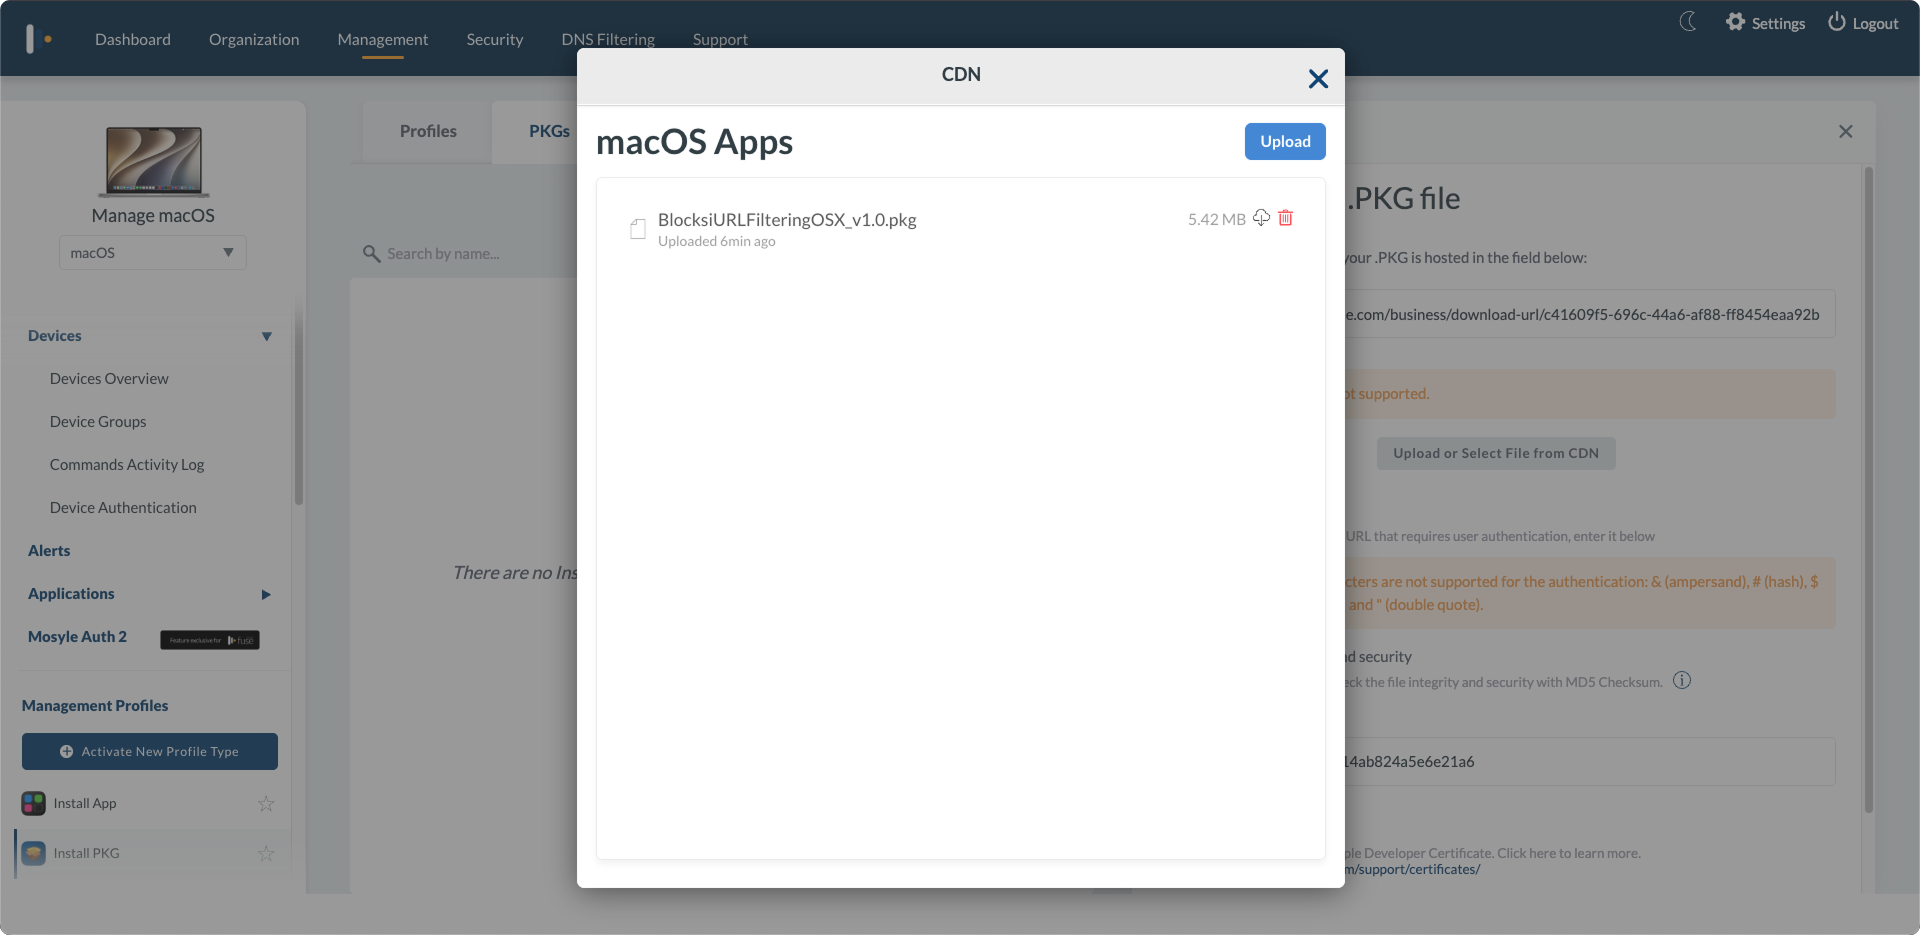The height and width of the screenshot is (935, 1920).
Task: Open Mosyle Auth 2
Action: click(77, 637)
